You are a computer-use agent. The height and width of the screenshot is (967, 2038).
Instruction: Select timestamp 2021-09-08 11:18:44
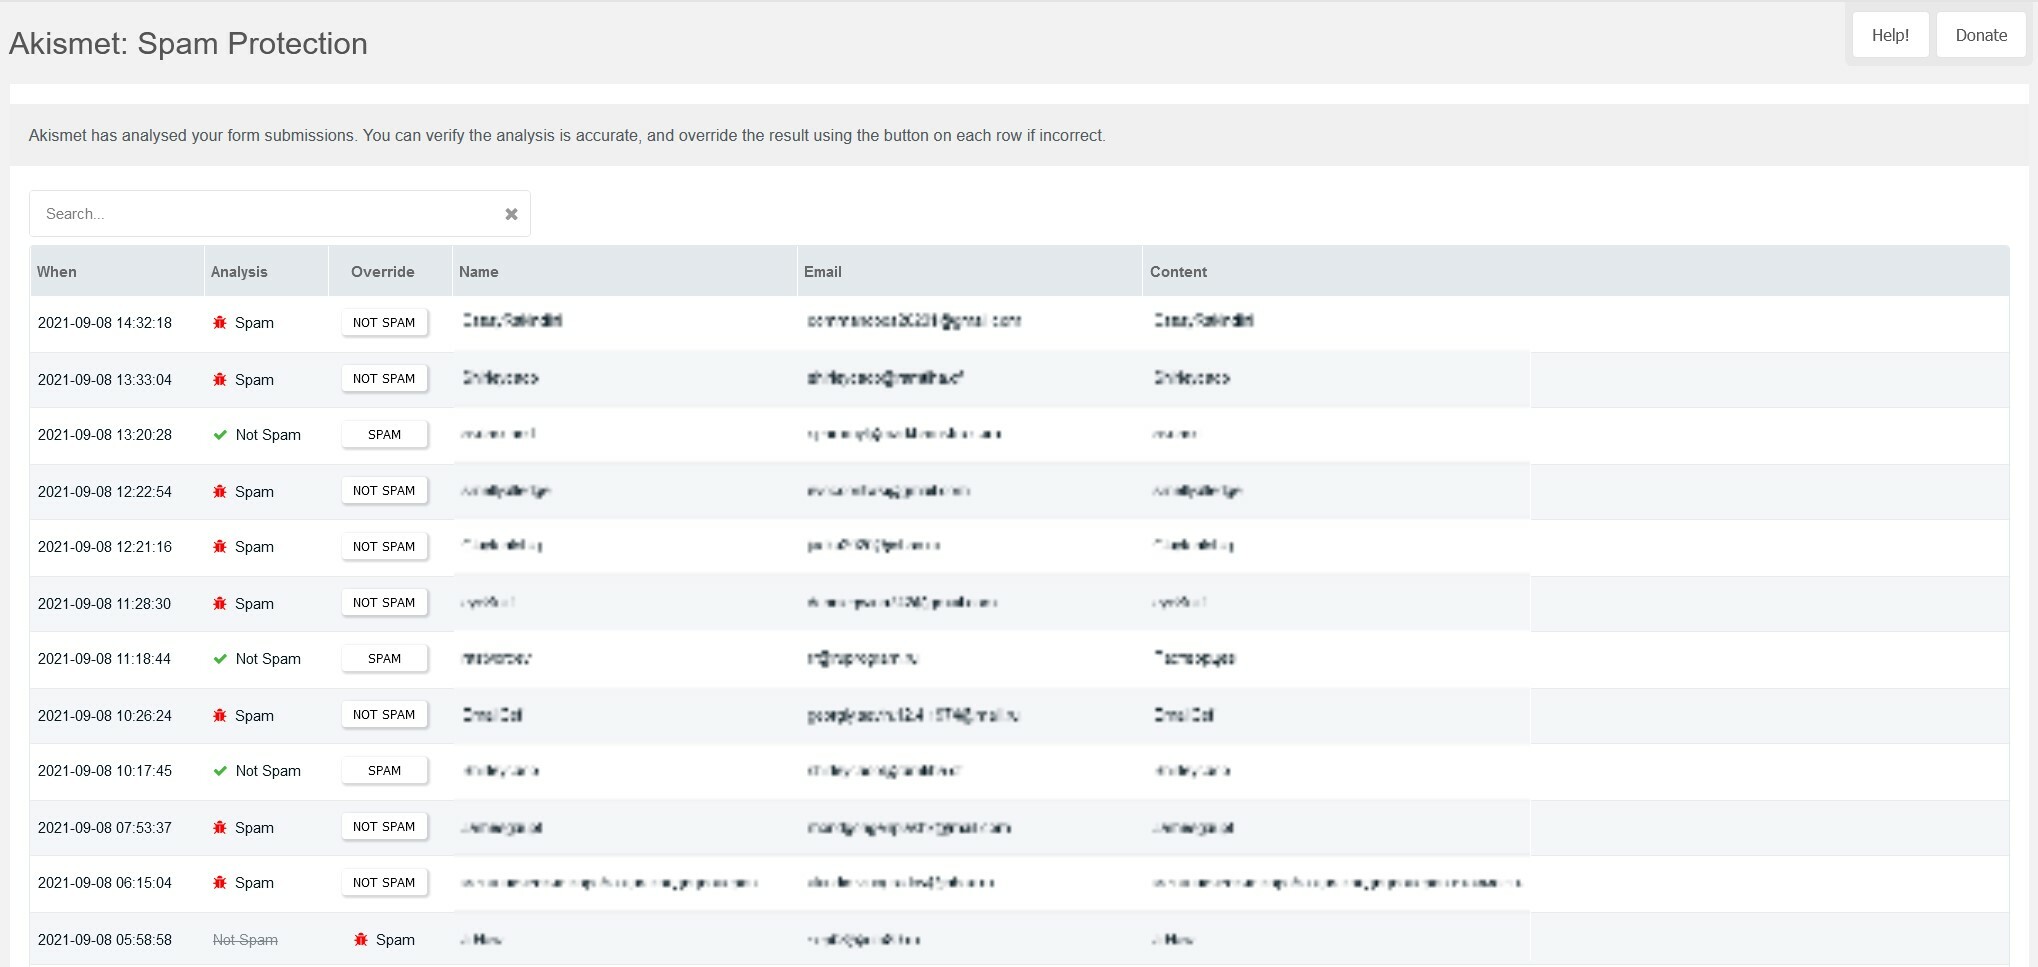click(105, 659)
